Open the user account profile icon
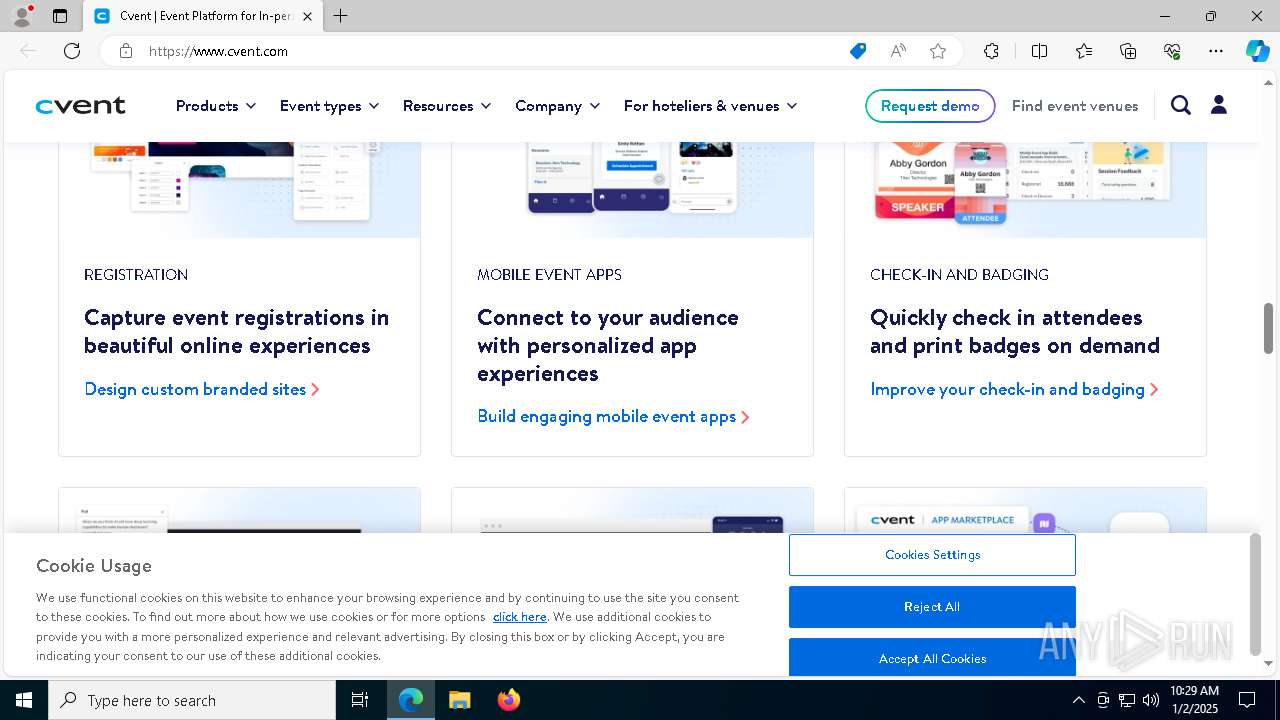The image size is (1280, 720). pos(1219,105)
